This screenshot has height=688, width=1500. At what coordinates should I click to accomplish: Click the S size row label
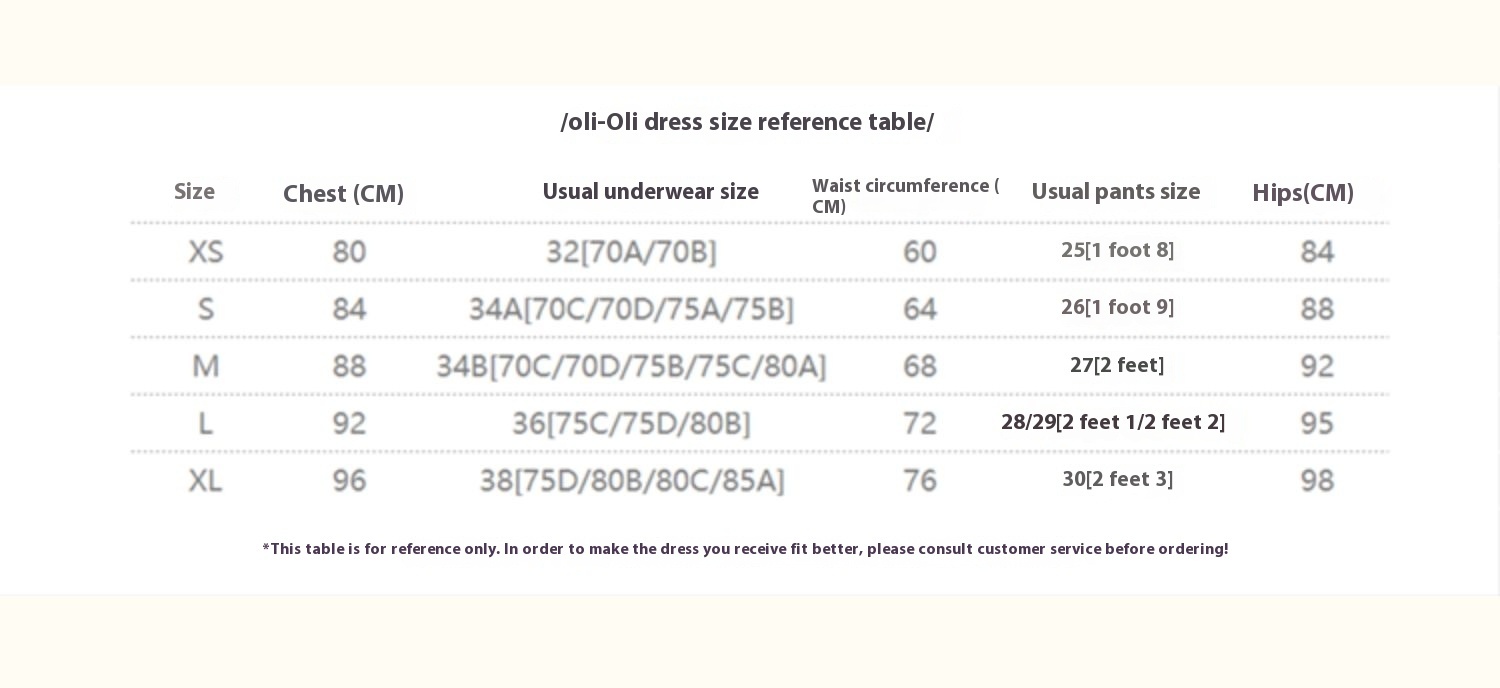point(206,309)
